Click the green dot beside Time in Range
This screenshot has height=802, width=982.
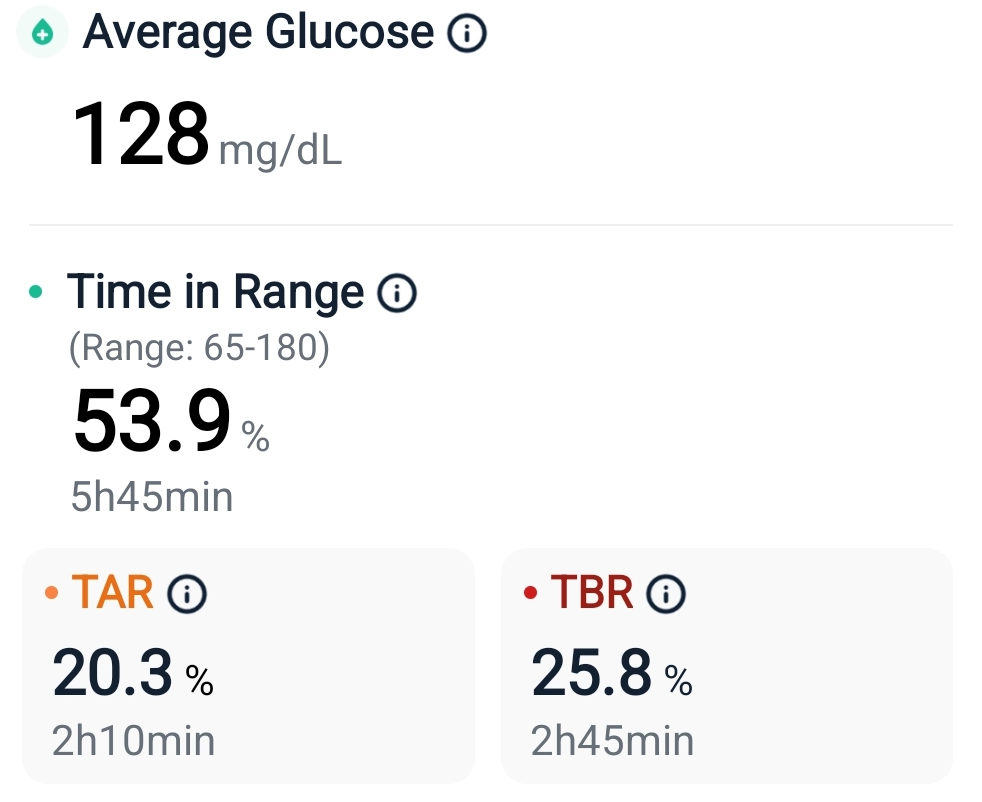click(37, 293)
